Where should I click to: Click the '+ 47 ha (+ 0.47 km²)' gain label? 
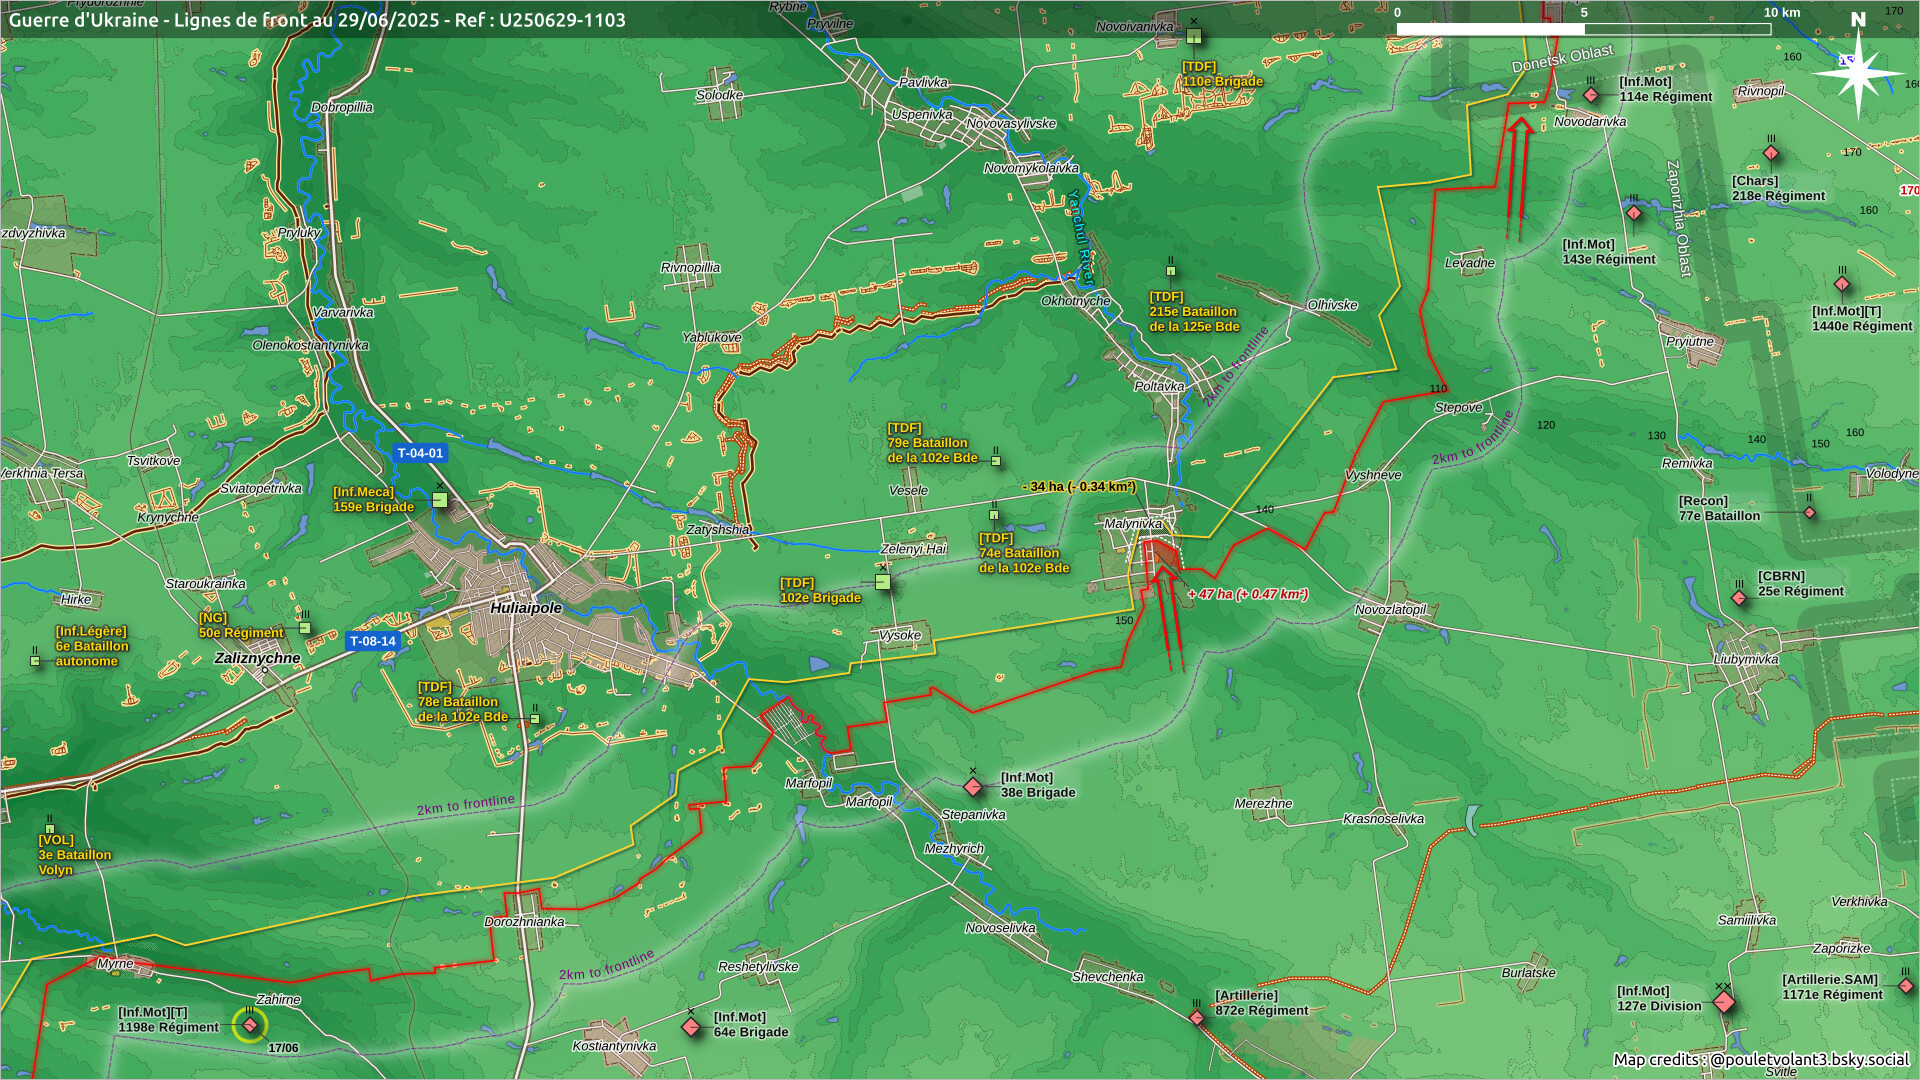[1248, 594]
